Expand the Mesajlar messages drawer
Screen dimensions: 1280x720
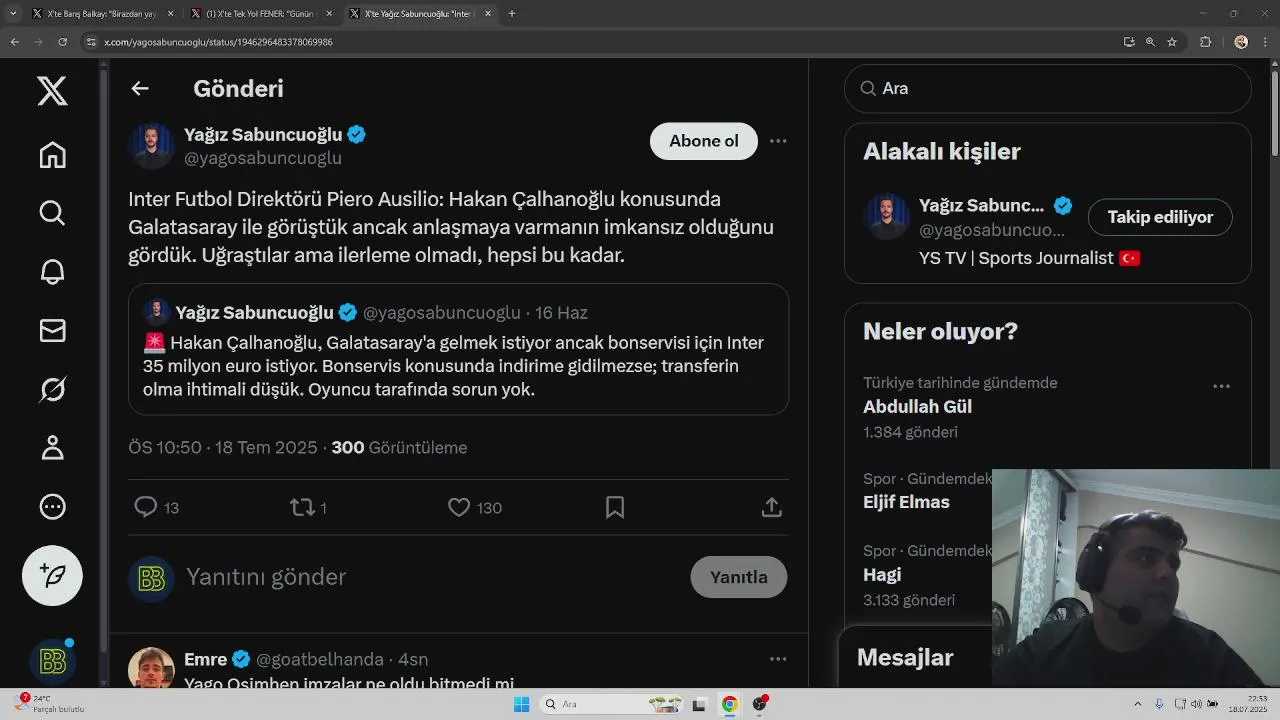905,658
